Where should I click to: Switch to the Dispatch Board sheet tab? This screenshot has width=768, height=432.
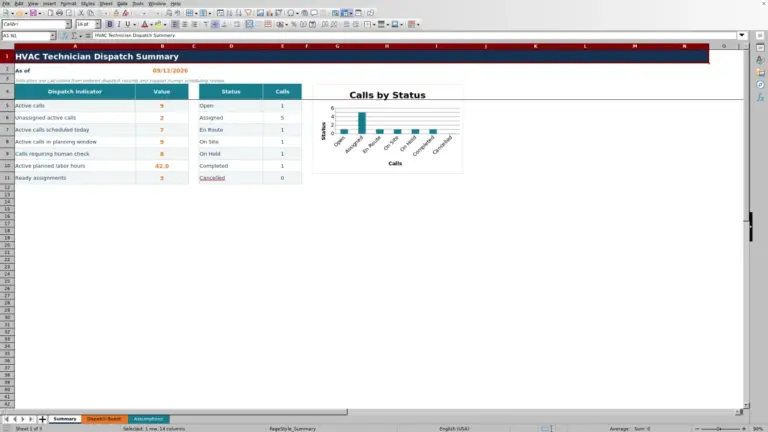(x=104, y=419)
